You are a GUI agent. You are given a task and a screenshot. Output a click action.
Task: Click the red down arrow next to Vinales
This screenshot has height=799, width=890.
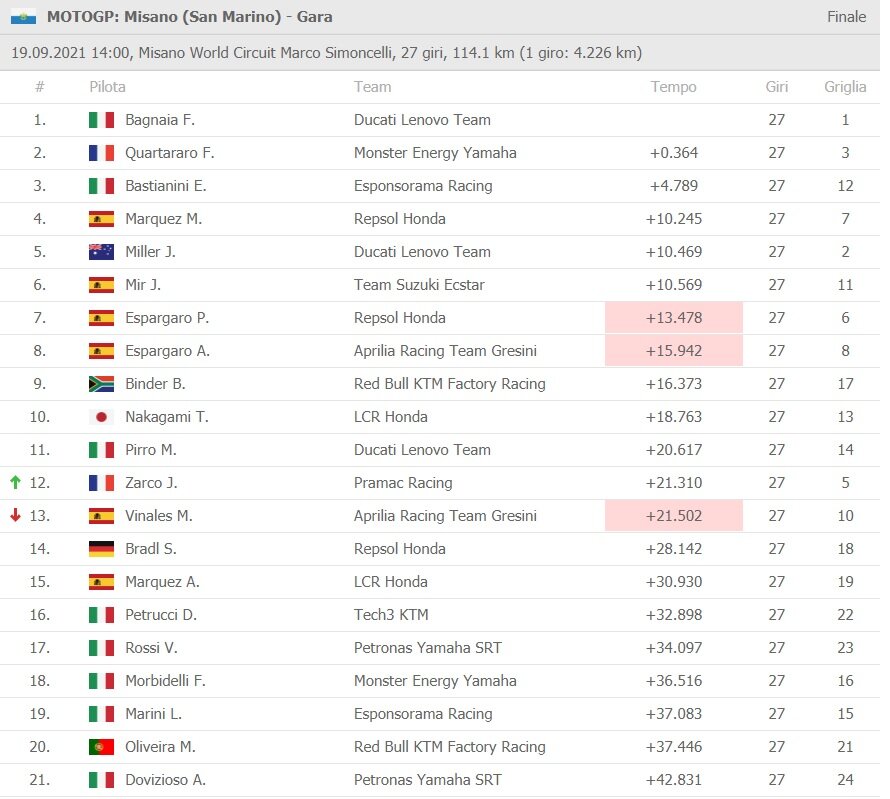coord(15,516)
